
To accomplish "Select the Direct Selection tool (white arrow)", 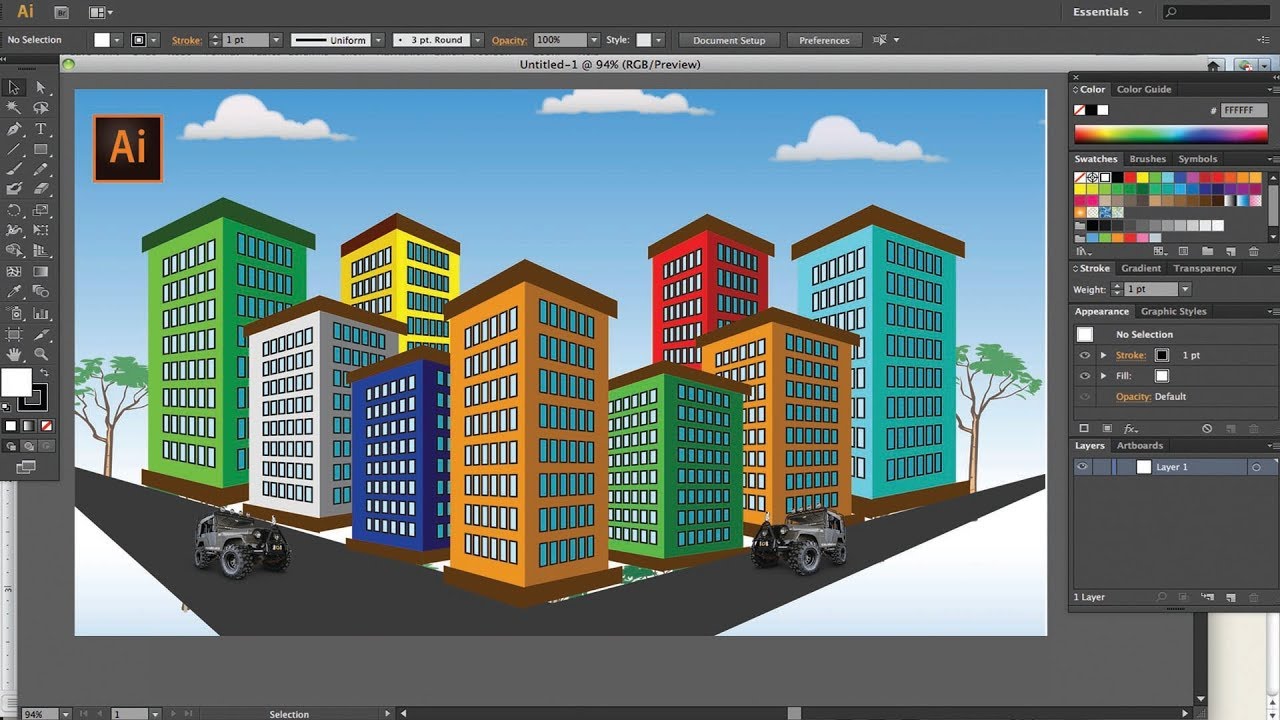I will (41, 88).
